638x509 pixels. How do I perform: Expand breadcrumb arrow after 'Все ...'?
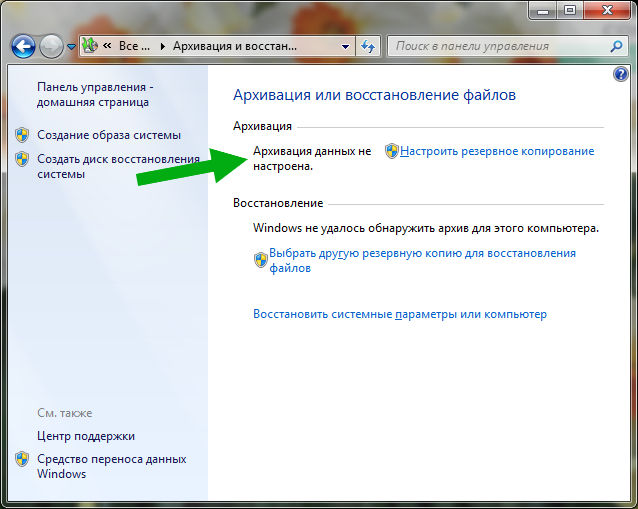(162, 46)
